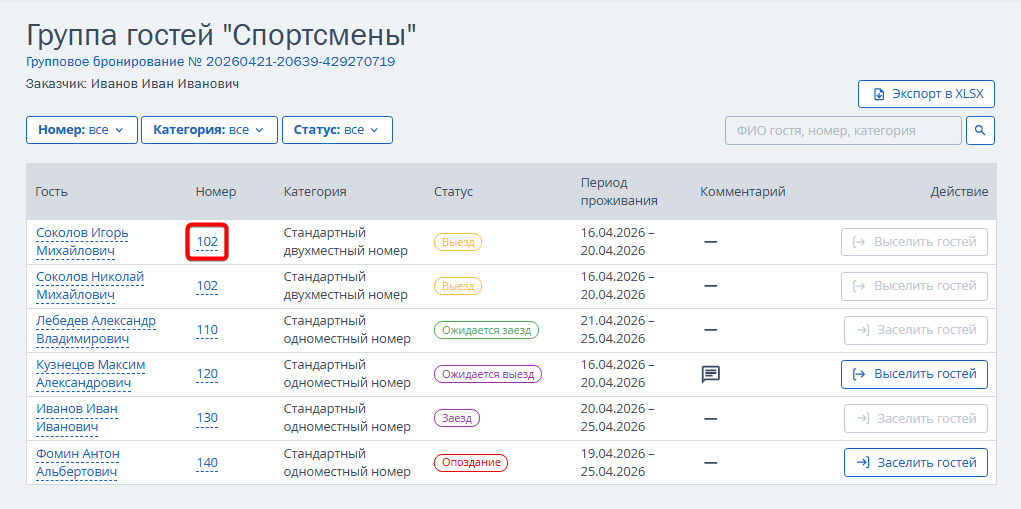This screenshot has width=1021, height=509.
Task: Click period 21.04.2026 – 25.04.2026
Action: coord(617,330)
